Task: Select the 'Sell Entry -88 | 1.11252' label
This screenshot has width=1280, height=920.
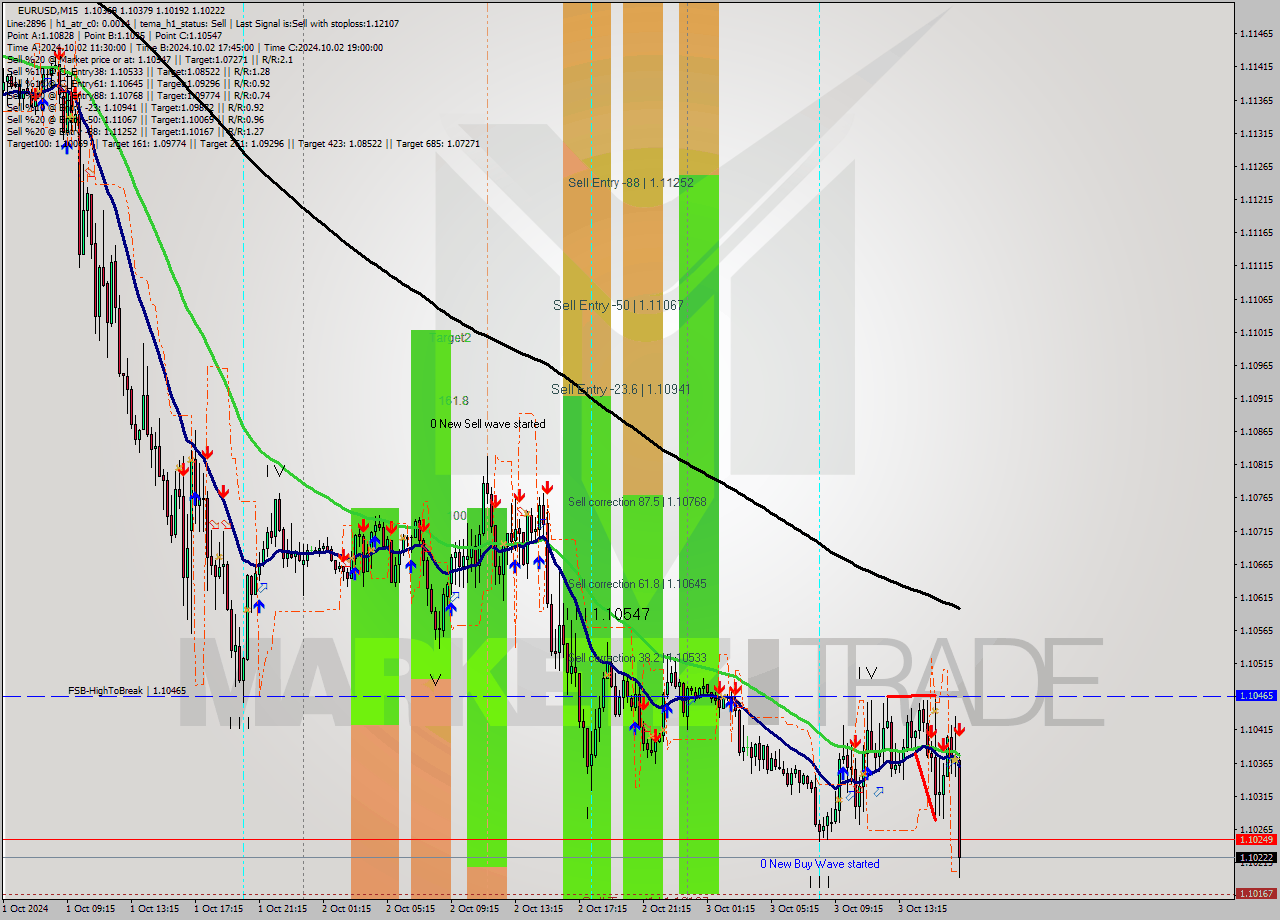Action: tap(630, 182)
